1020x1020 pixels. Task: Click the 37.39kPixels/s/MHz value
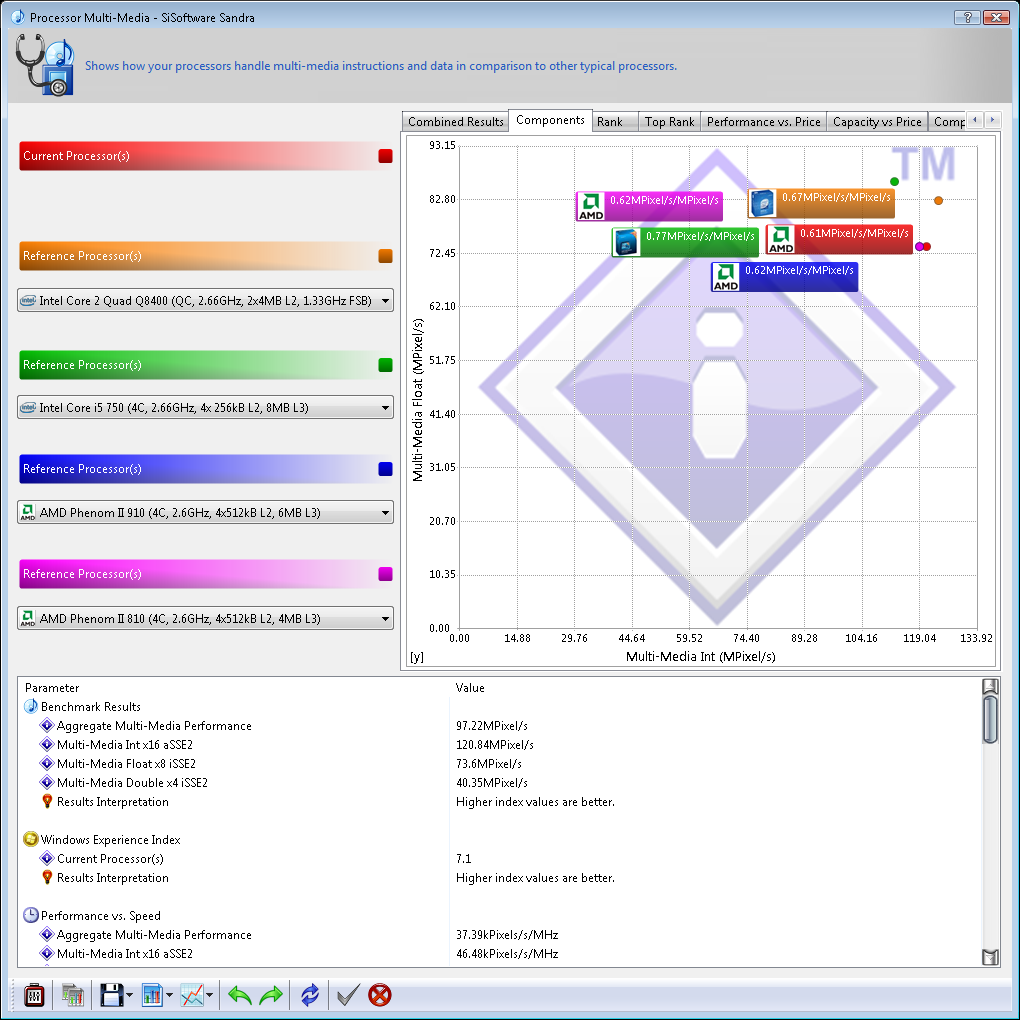tap(507, 934)
